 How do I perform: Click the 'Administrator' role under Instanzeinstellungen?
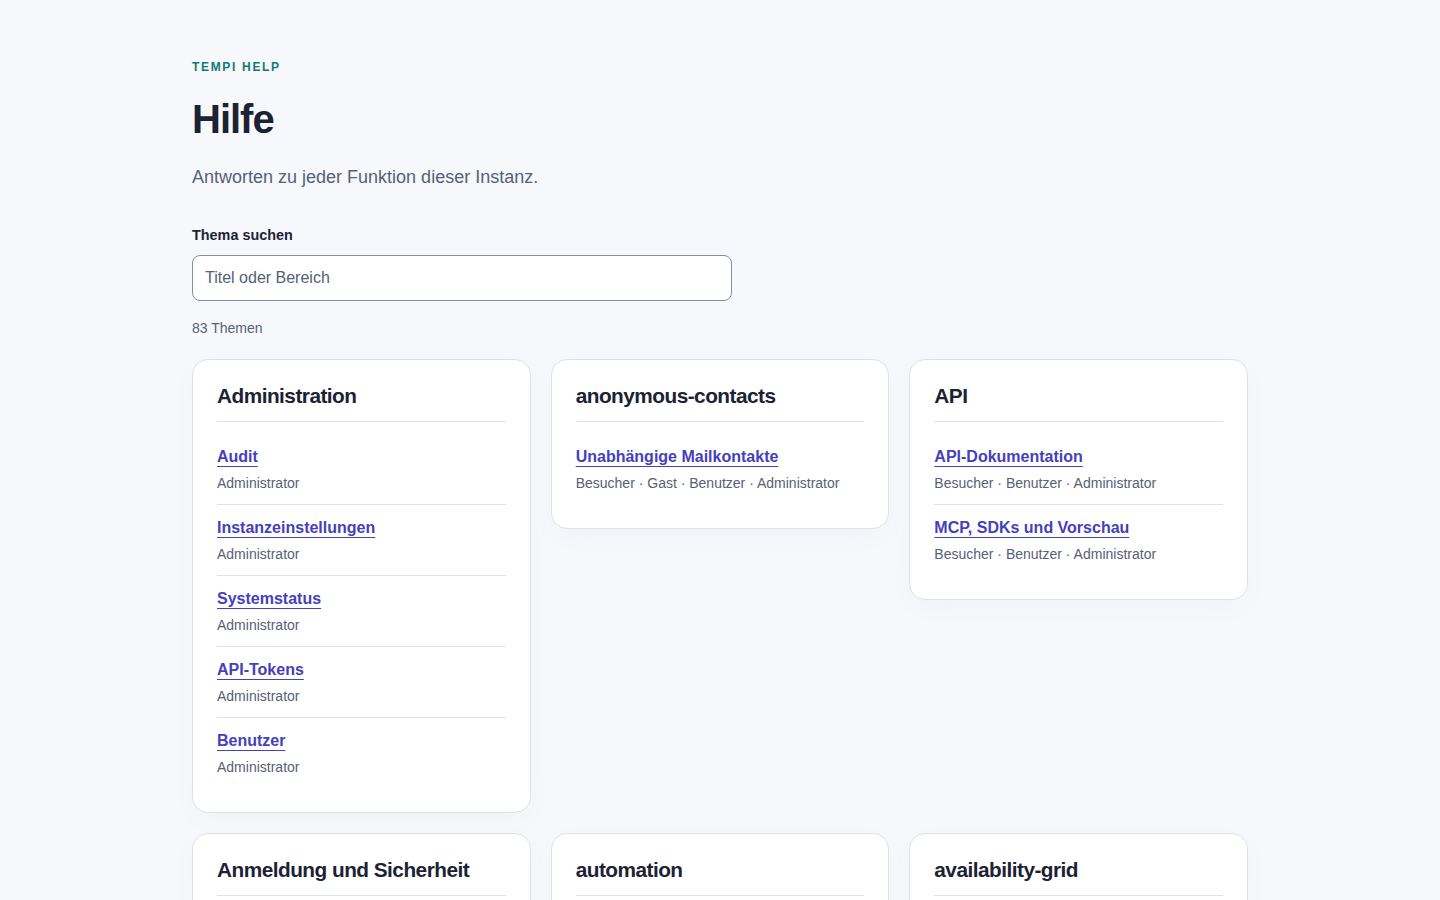point(258,554)
